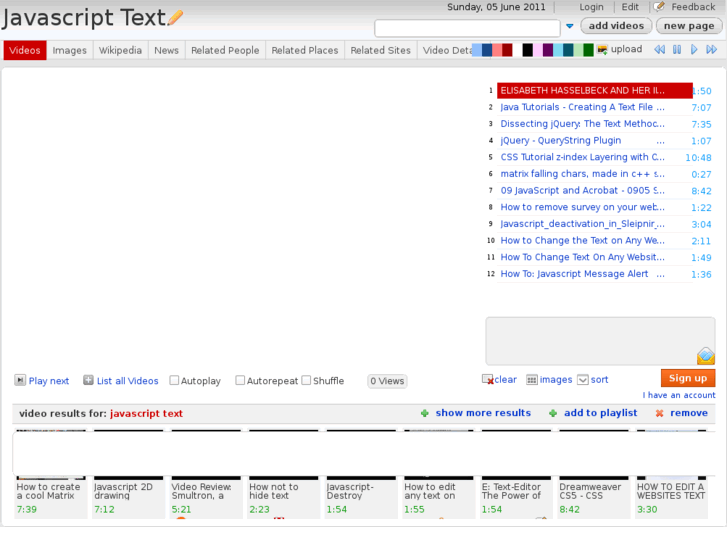
Task: Open the Wikipedia tab
Action: 121,50
